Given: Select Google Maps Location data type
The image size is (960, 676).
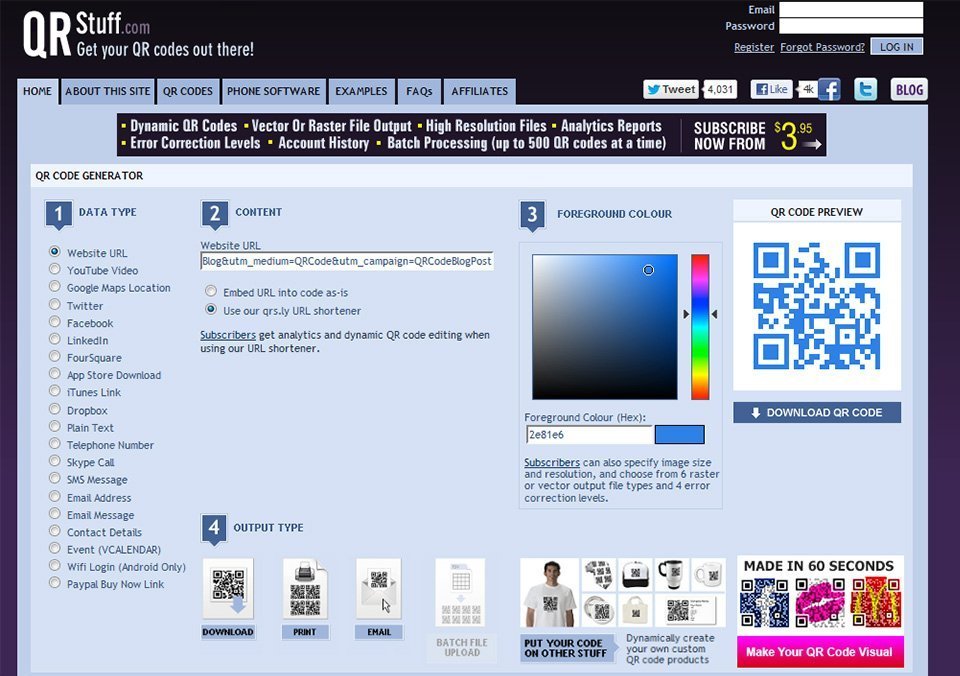Looking at the screenshot, I should click(x=54, y=286).
